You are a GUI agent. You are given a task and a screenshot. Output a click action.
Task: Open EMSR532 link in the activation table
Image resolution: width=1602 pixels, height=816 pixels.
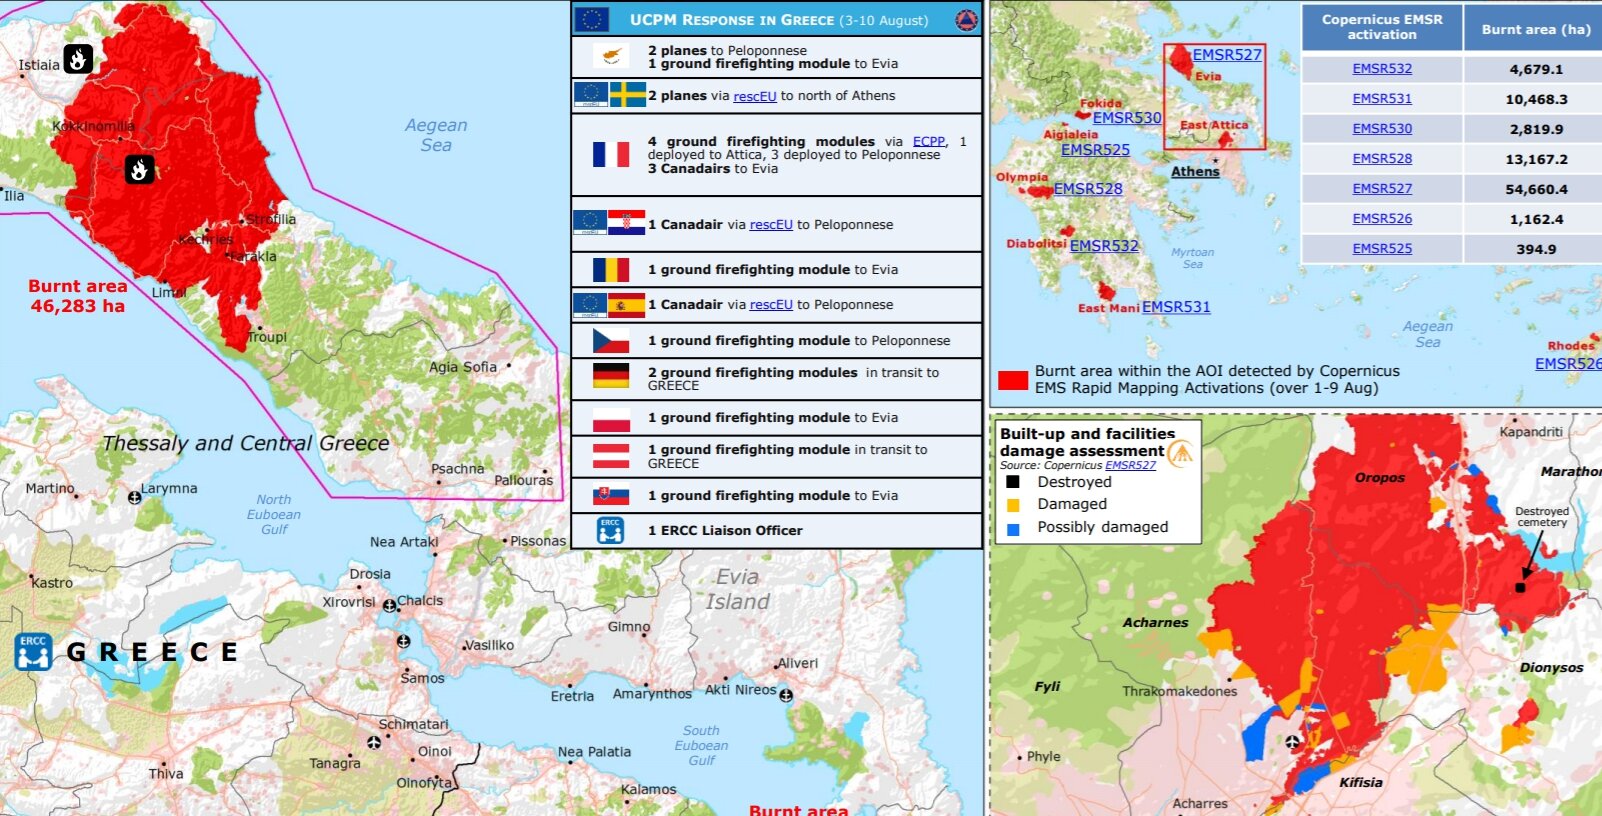[x=1382, y=69]
